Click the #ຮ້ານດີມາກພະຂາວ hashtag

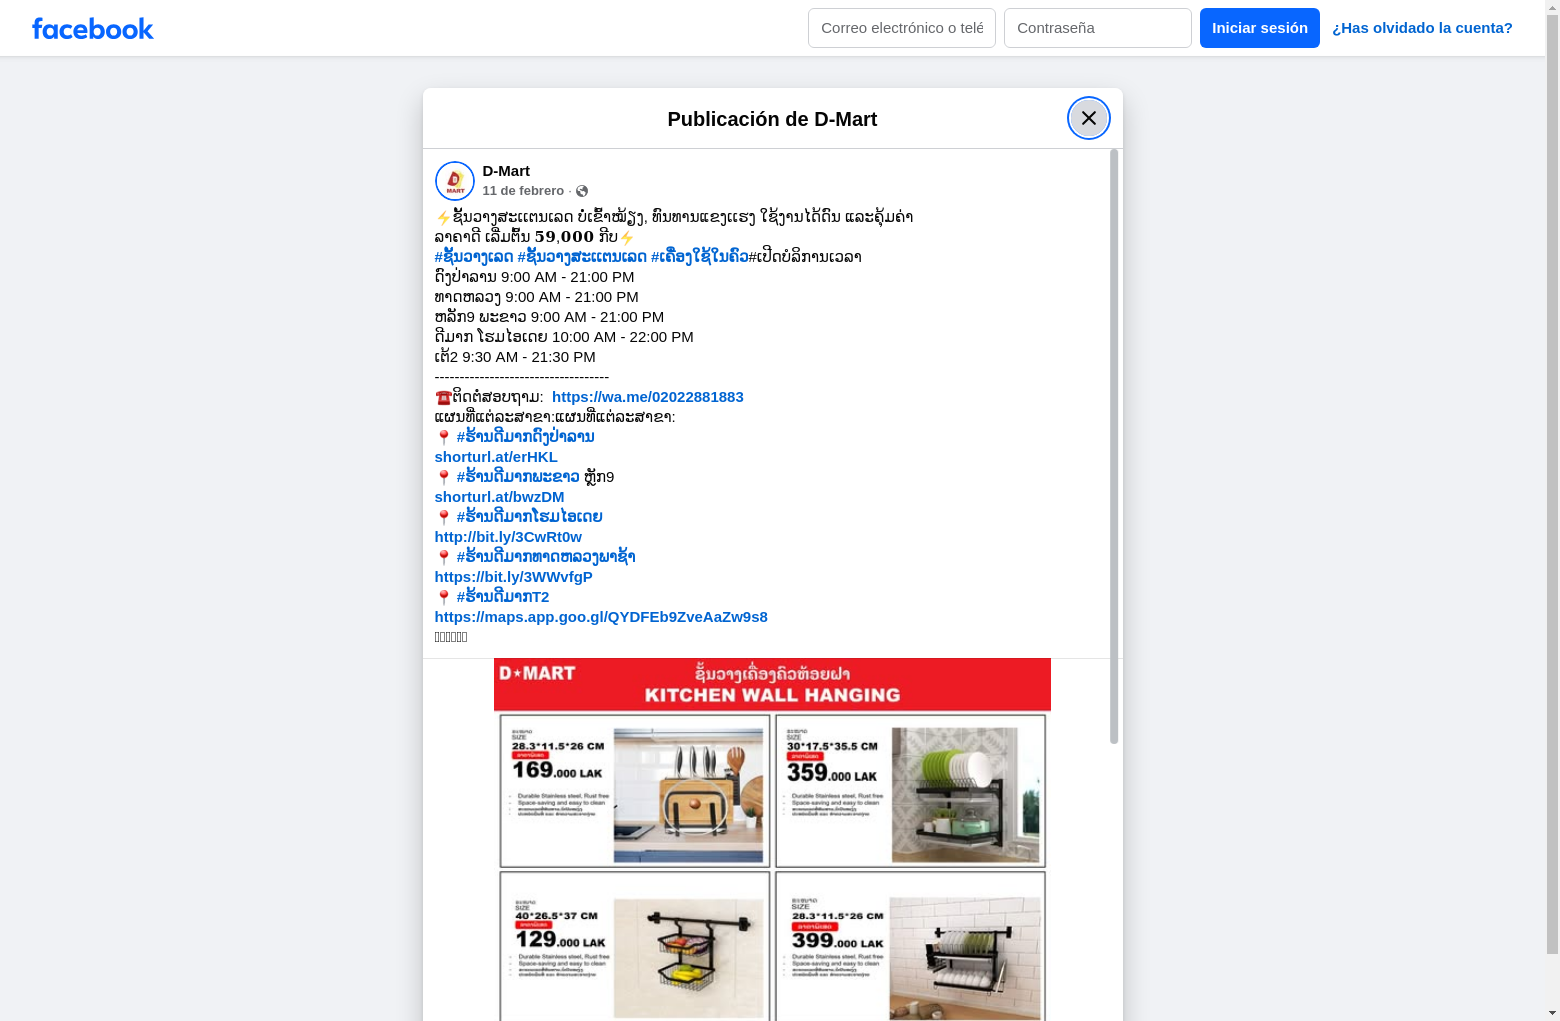518,477
